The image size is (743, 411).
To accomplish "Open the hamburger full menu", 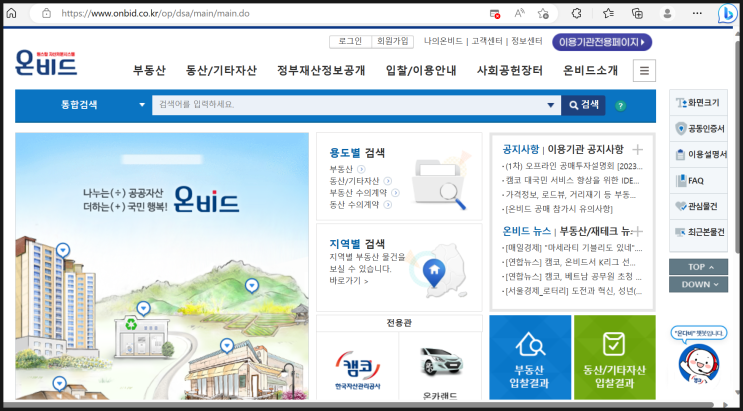I will click(644, 71).
